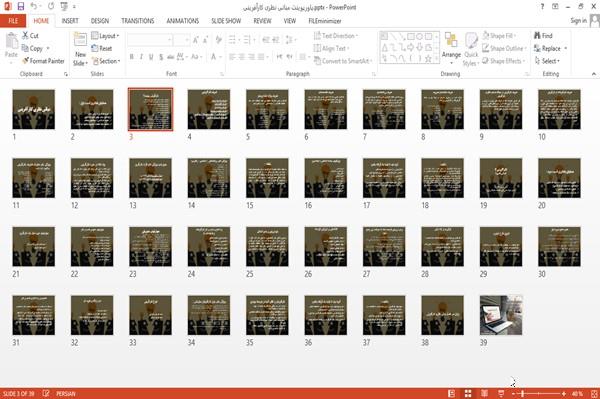This screenshot has width=600, height=399.
Task: Click the zoom in plus button
Action: click(x=564, y=394)
